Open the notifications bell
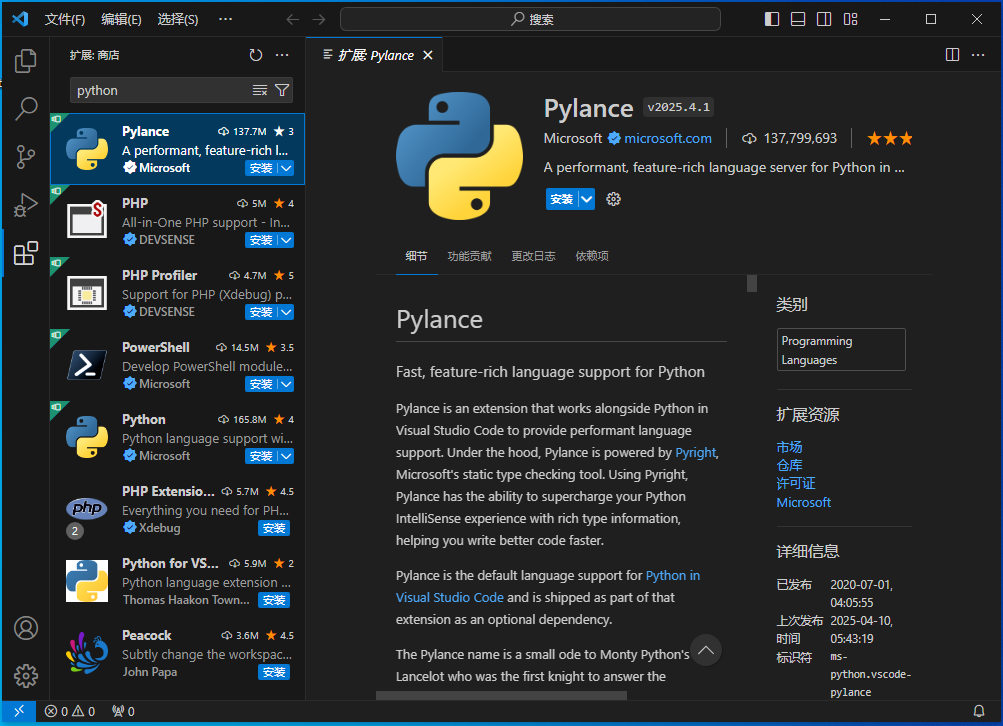Screen dimensions: 1003x726 [979, 711]
